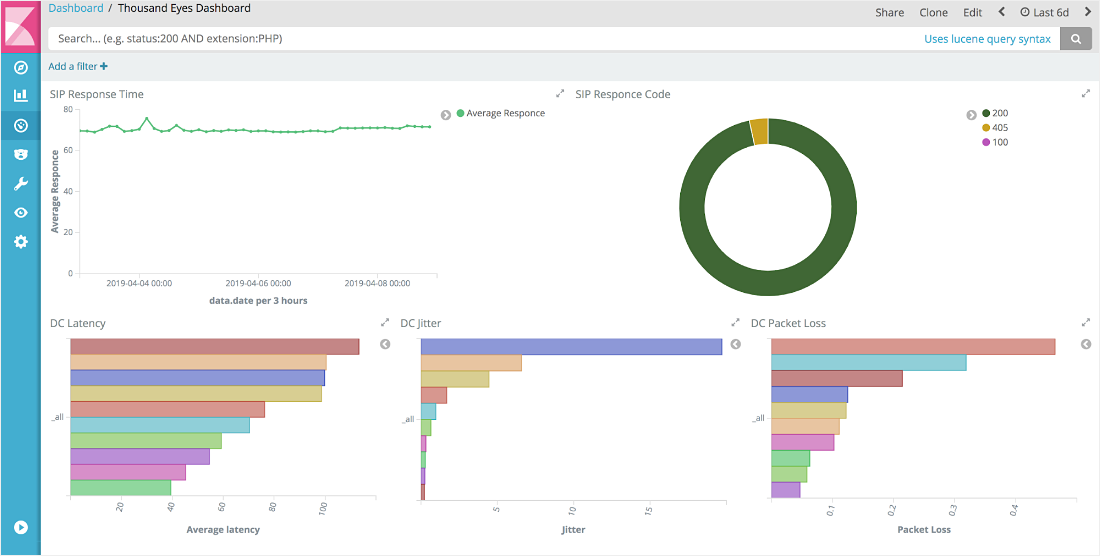
Task: Click the magnifier search submit button
Action: 1076,39
